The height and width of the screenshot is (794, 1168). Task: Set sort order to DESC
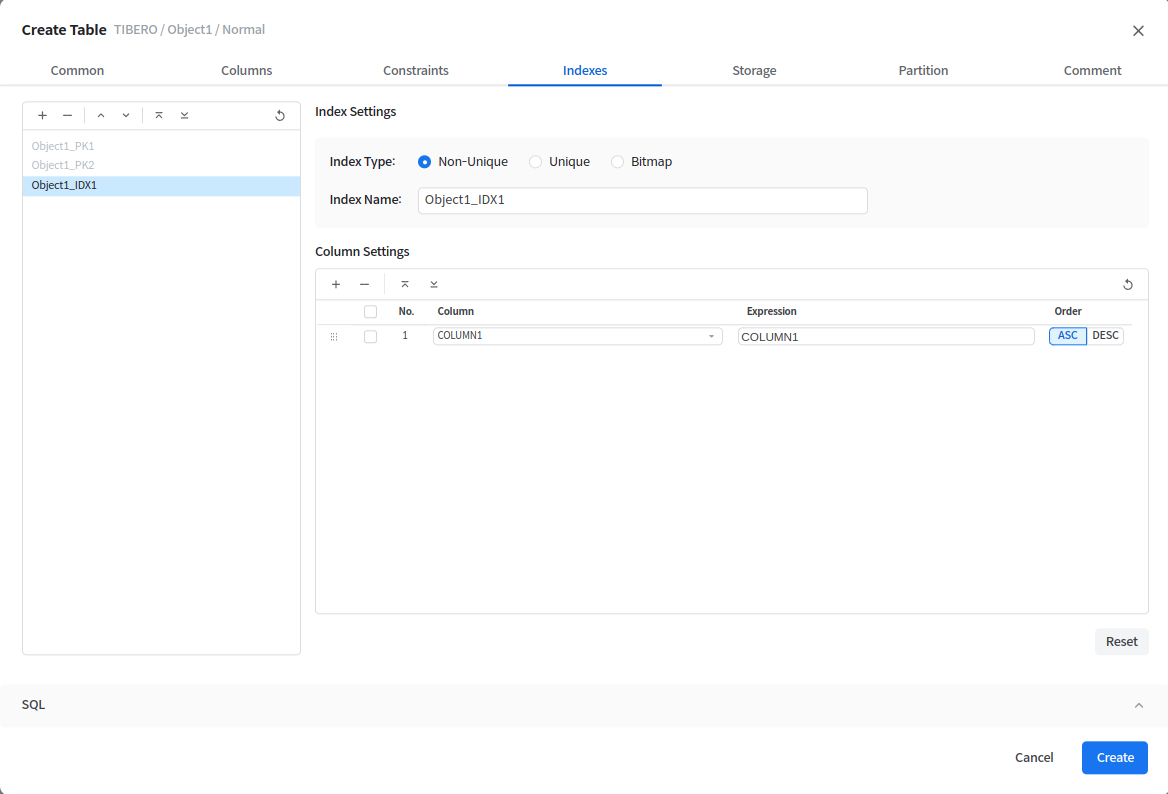pos(1105,336)
